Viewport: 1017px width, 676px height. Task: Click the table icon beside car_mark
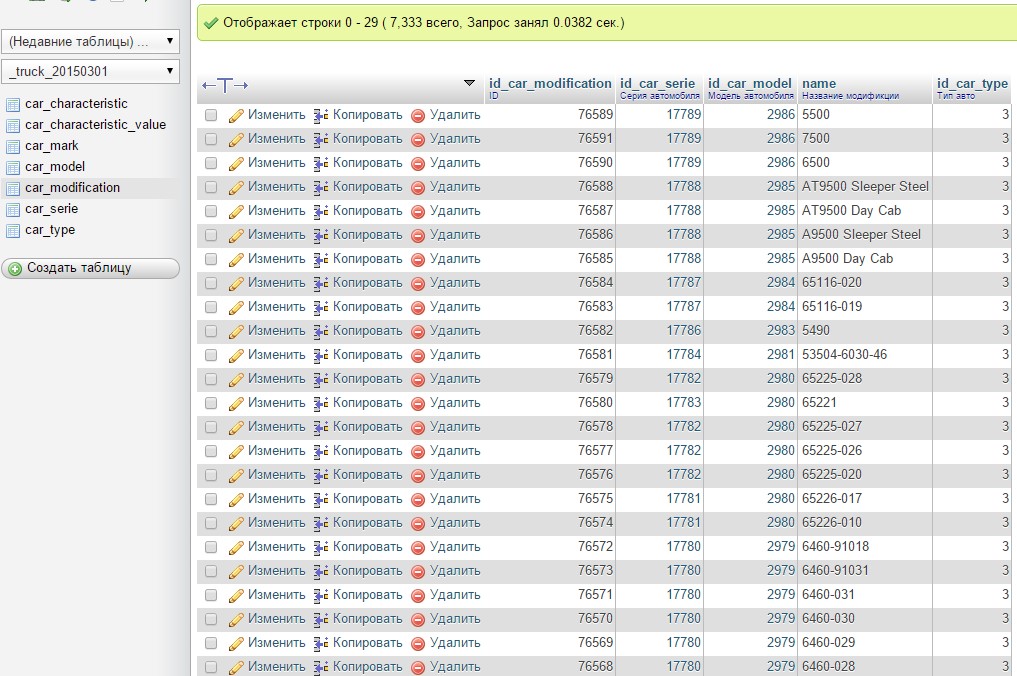[x=13, y=147]
